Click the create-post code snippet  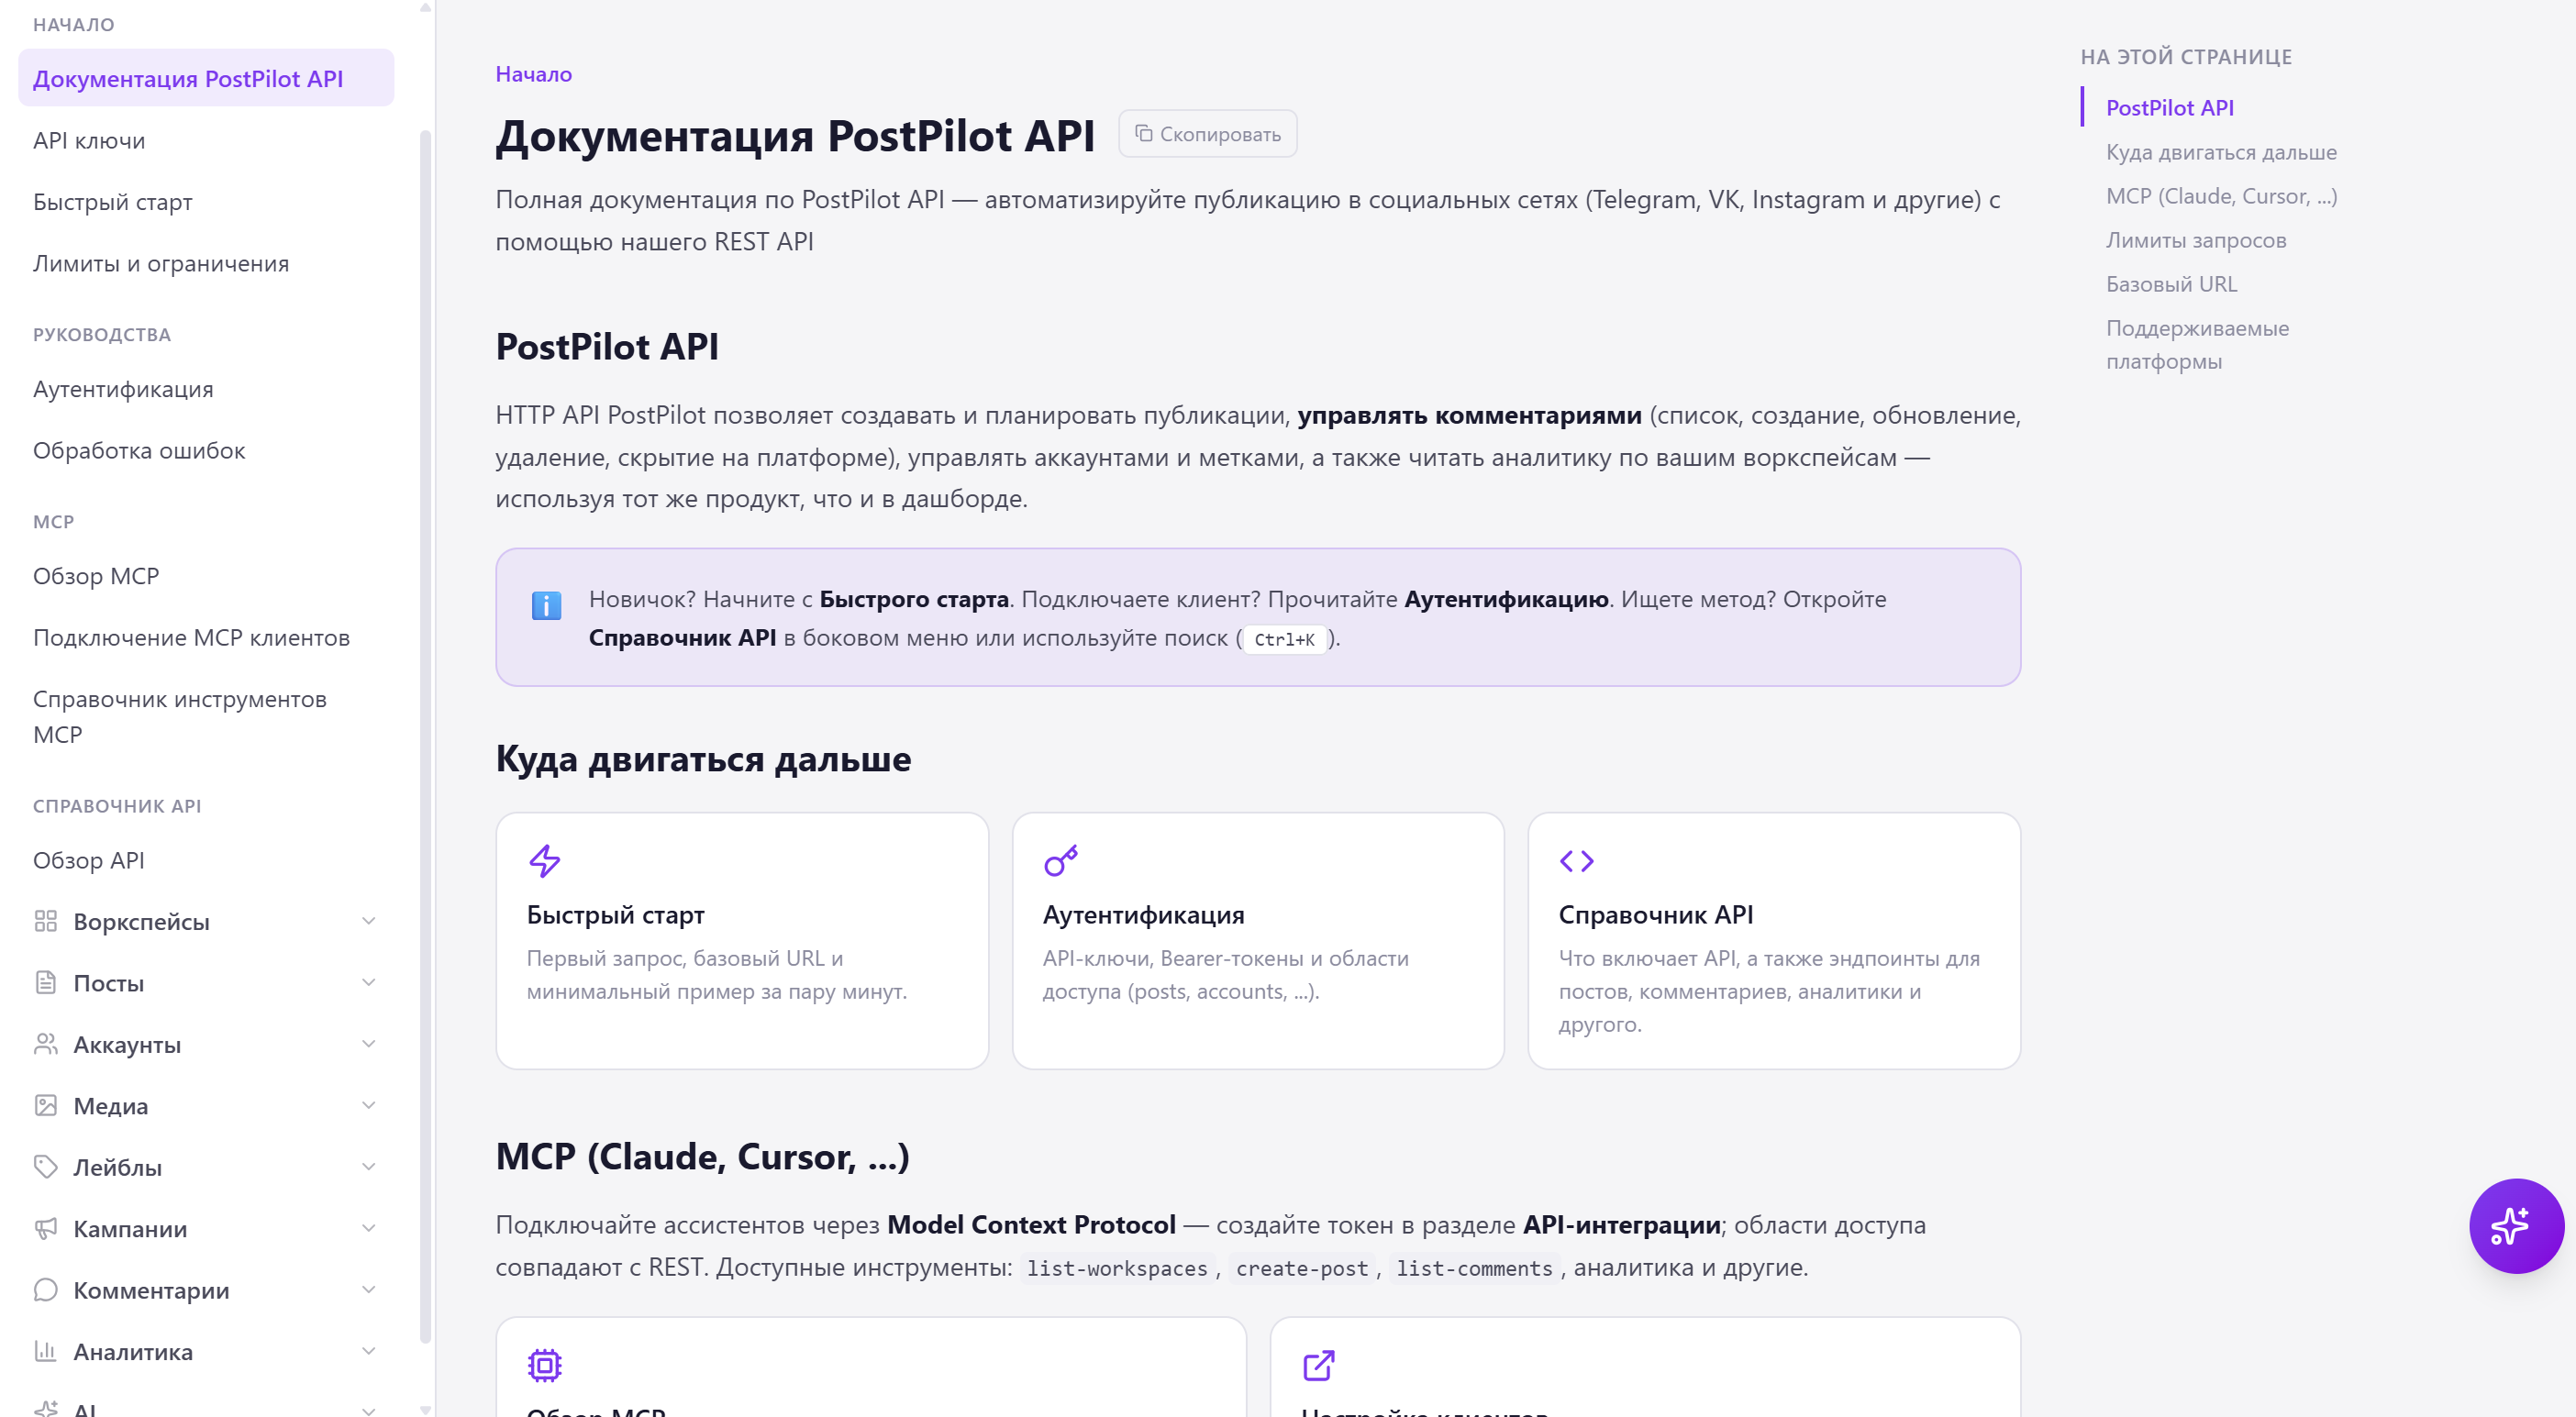coord(1301,1268)
